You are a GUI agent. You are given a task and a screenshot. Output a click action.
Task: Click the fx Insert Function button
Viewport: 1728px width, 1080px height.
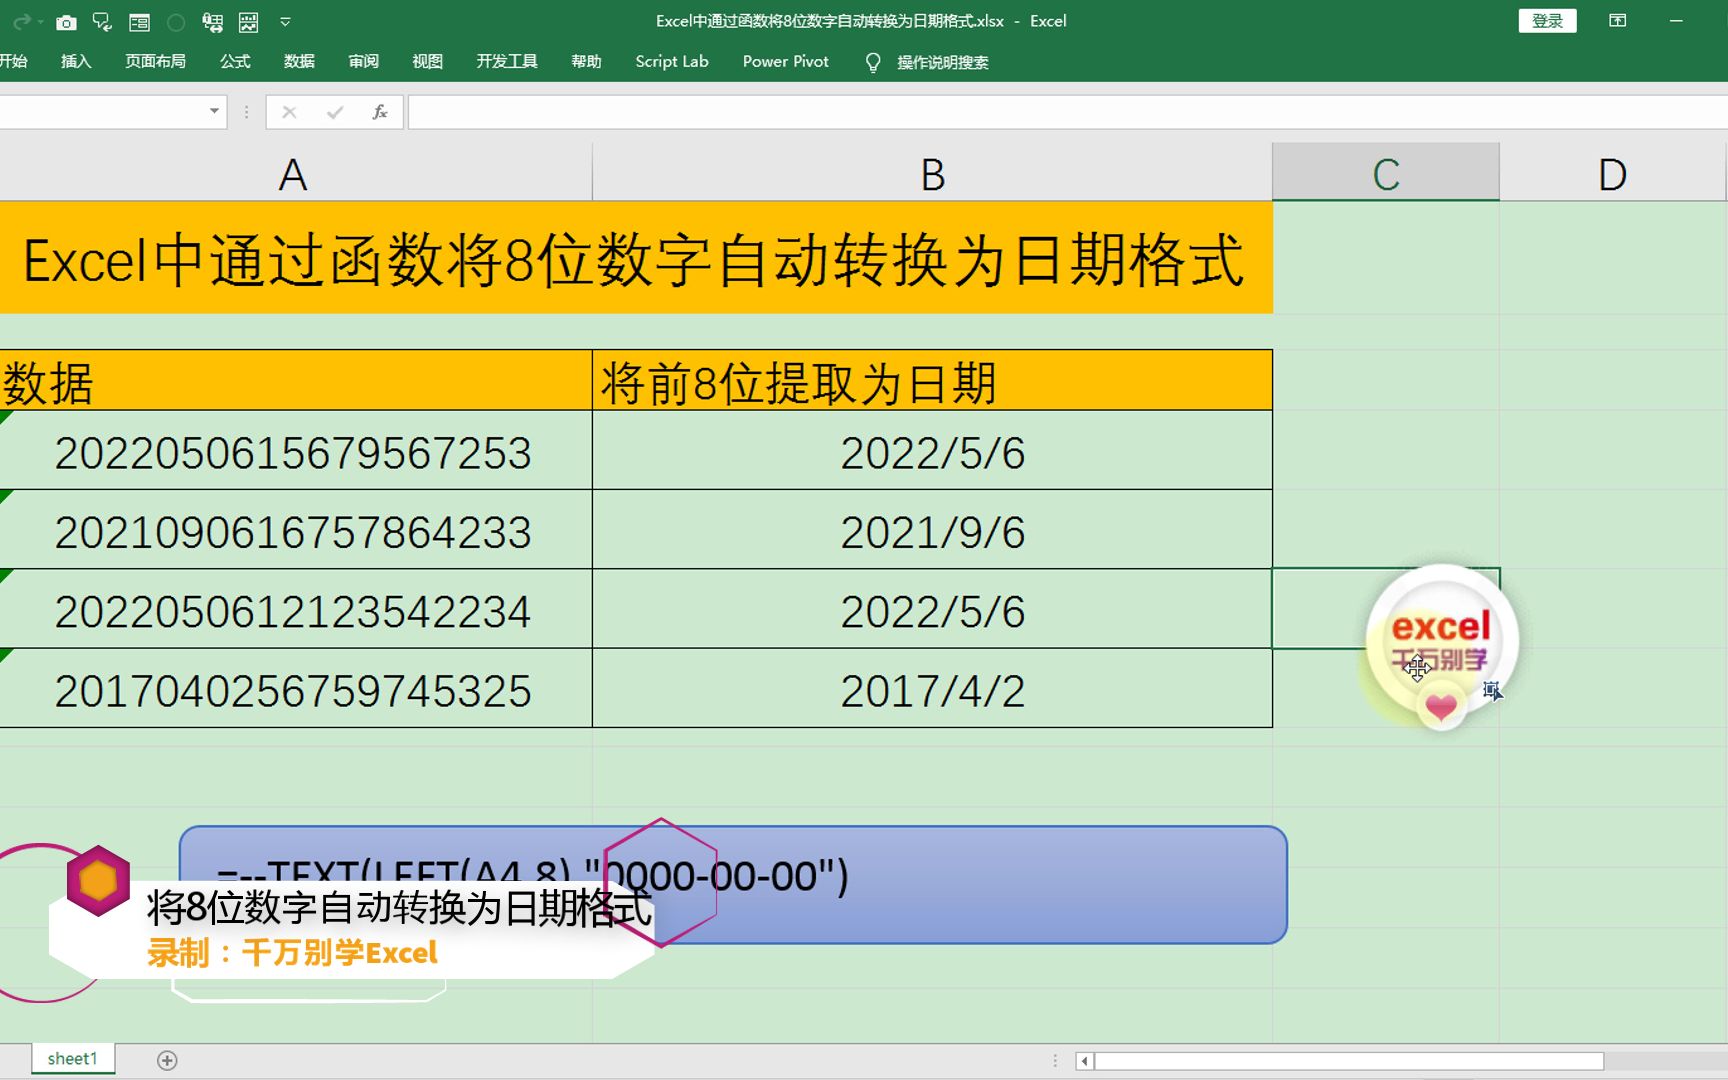coord(380,112)
